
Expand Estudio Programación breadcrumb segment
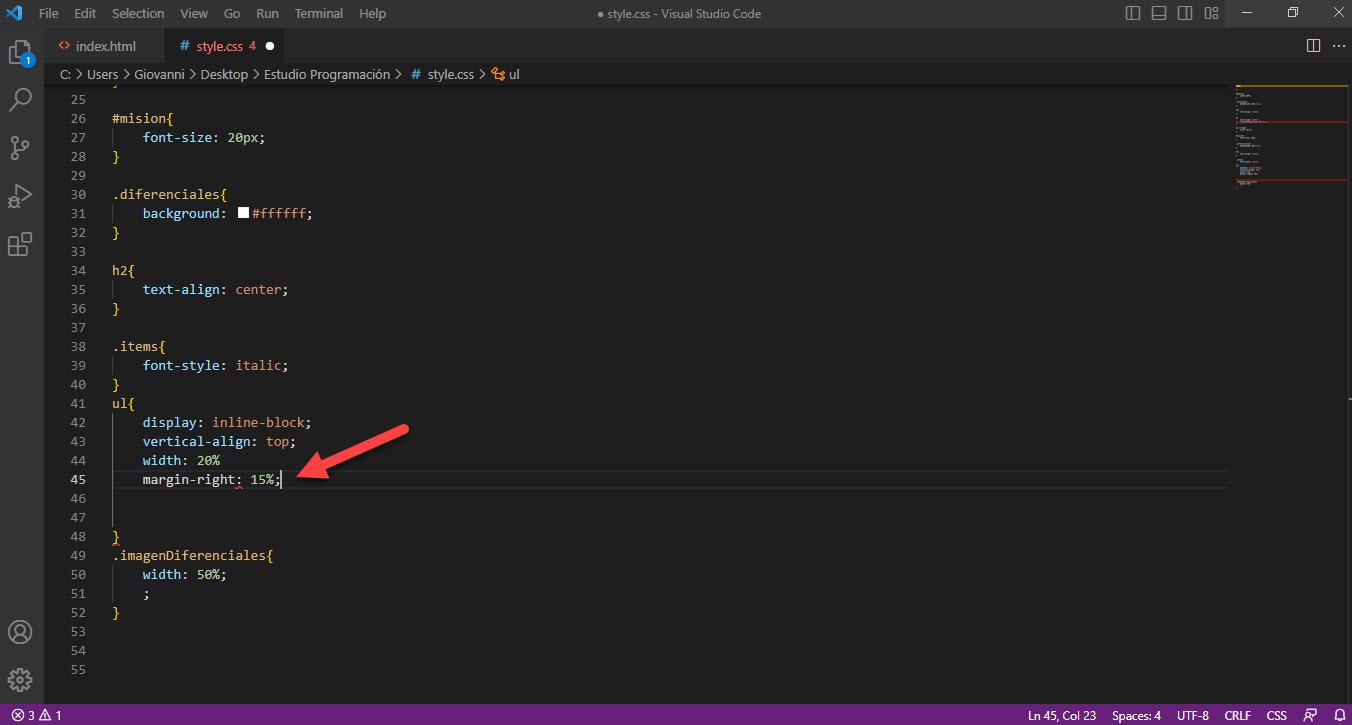pyautogui.click(x=327, y=74)
